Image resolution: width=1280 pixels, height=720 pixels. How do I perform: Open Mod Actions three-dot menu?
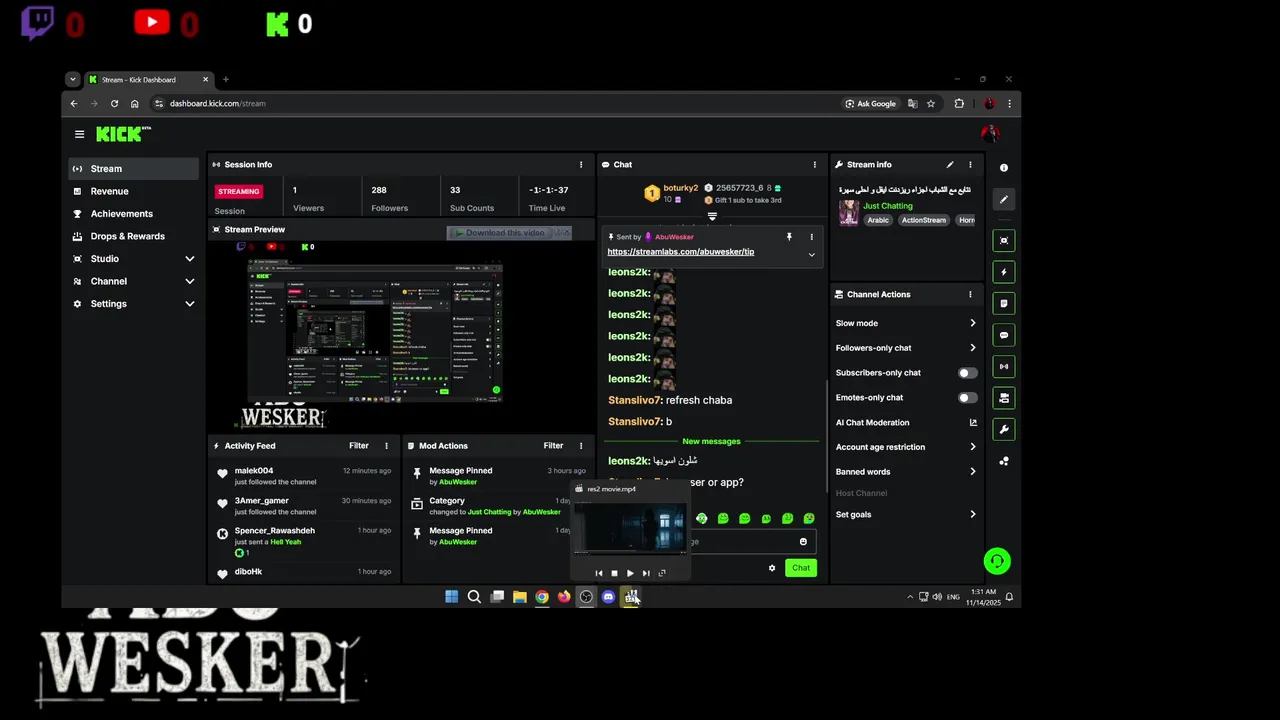pos(581,446)
